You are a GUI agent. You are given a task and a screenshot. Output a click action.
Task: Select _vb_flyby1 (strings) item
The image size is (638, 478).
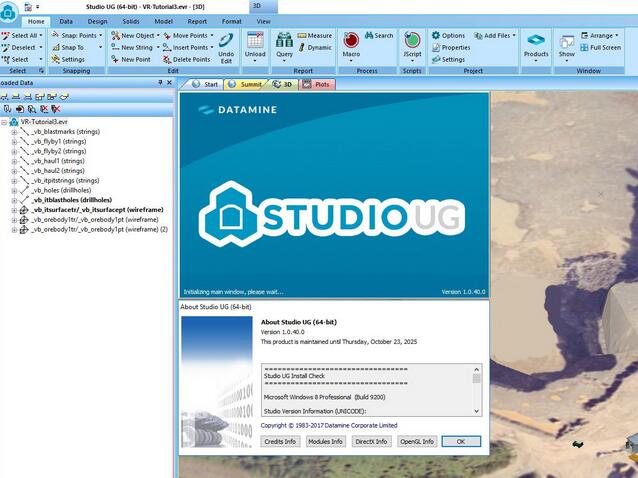pos(59,142)
